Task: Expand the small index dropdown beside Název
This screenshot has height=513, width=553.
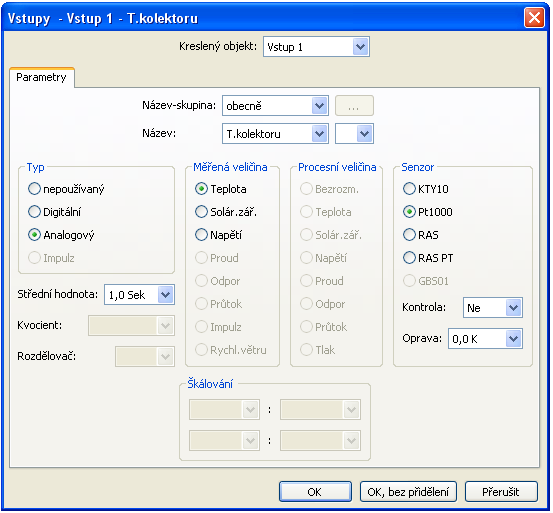Action: (364, 134)
